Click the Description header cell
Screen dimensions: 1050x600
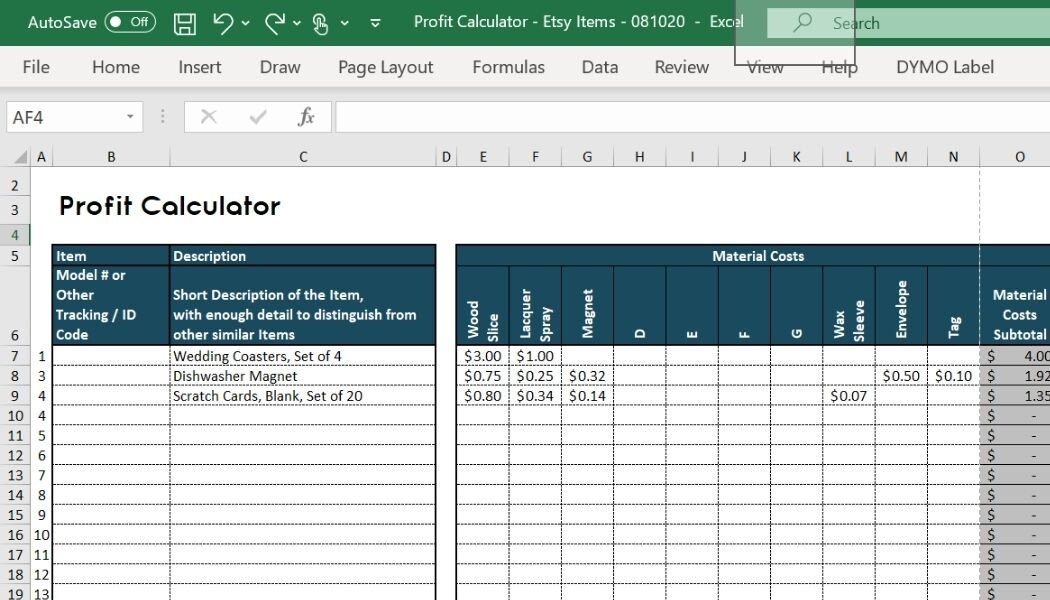coord(303,256)
